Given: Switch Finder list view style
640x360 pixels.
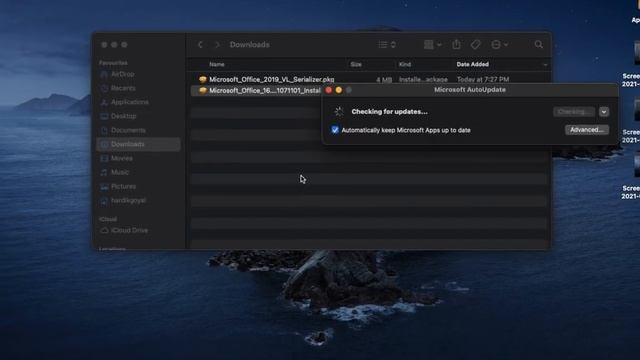Looking at the screenshot, I should pyautogui.click(x=387, y=44).
